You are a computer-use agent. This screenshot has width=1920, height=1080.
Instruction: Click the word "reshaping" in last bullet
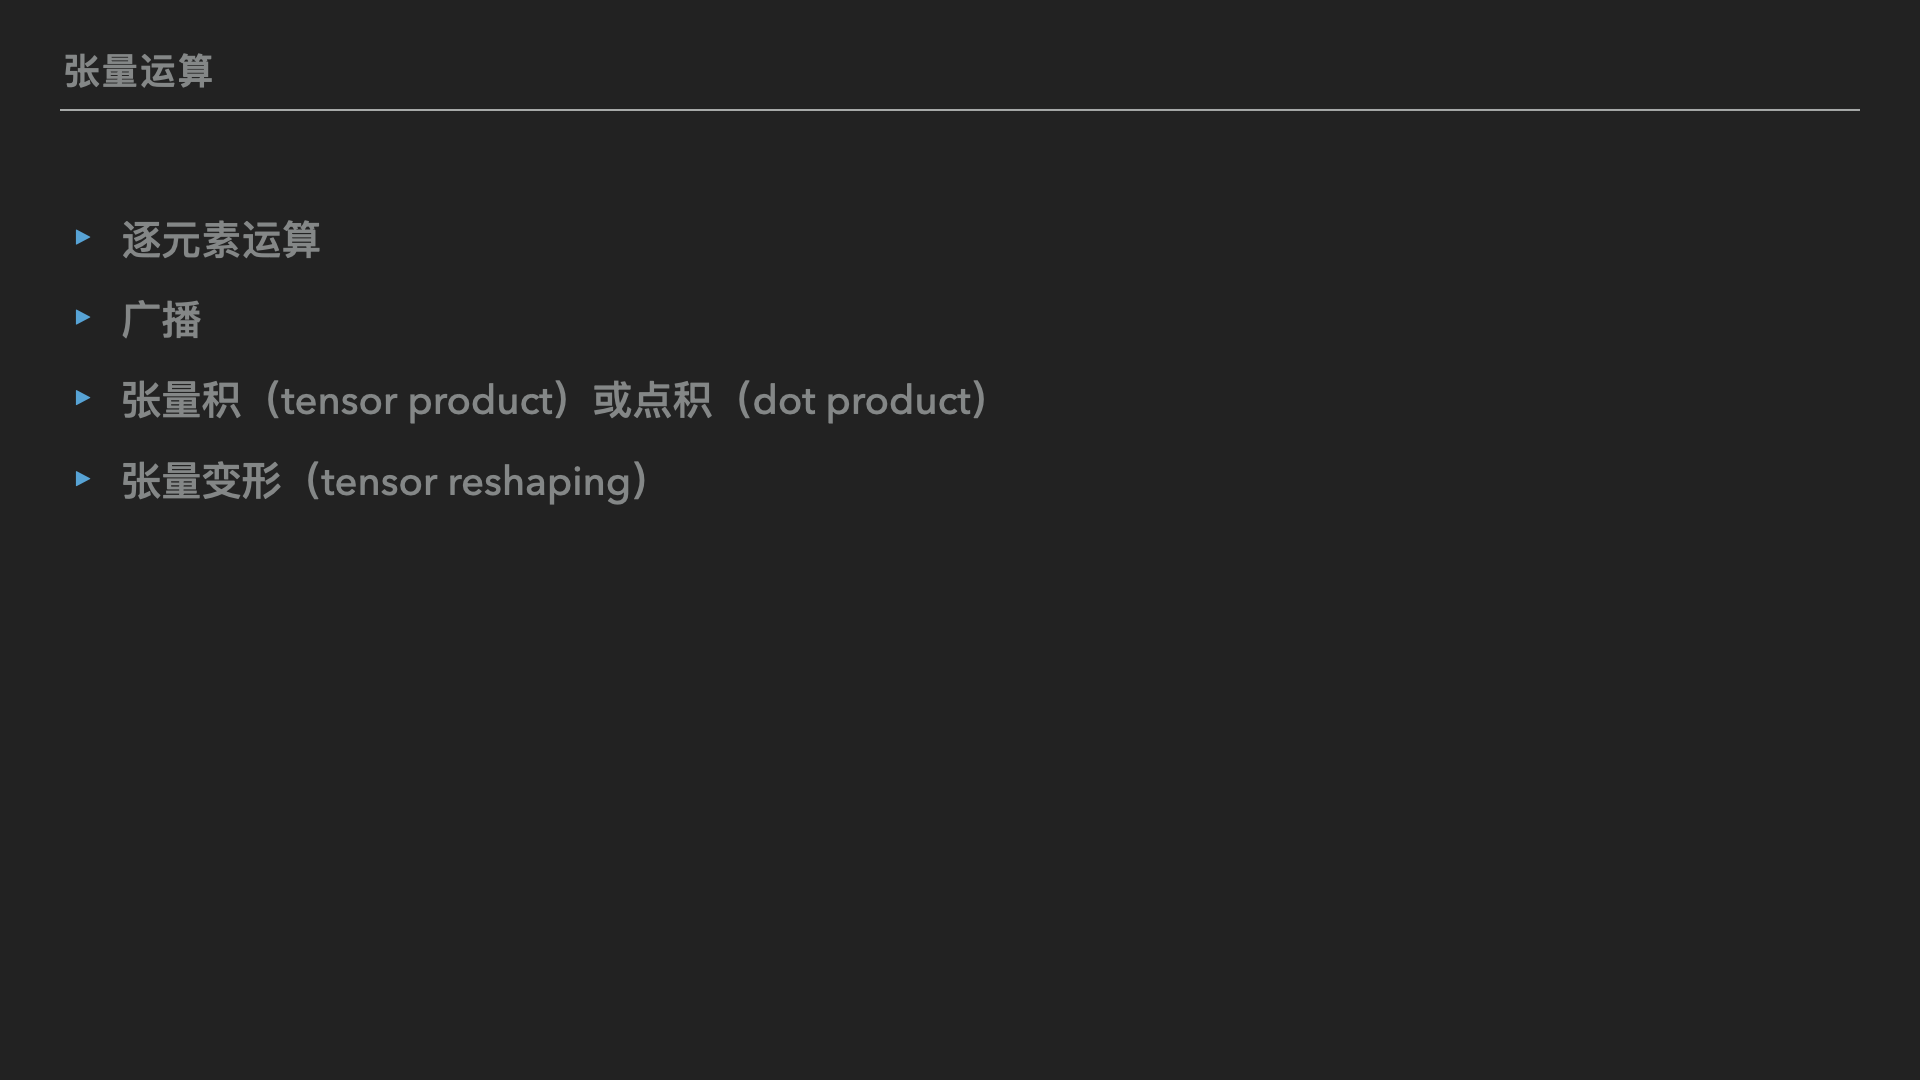click(x=540, y=483)
